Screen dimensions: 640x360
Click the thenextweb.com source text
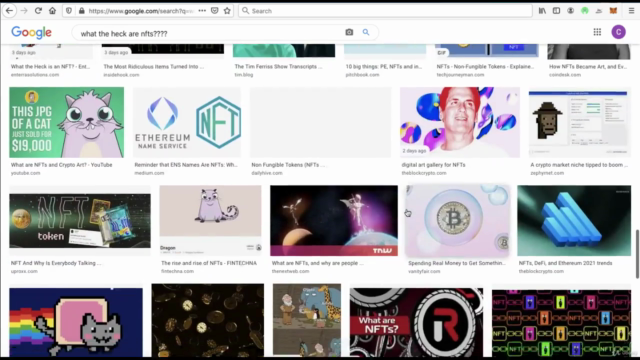tap(291, 271)
